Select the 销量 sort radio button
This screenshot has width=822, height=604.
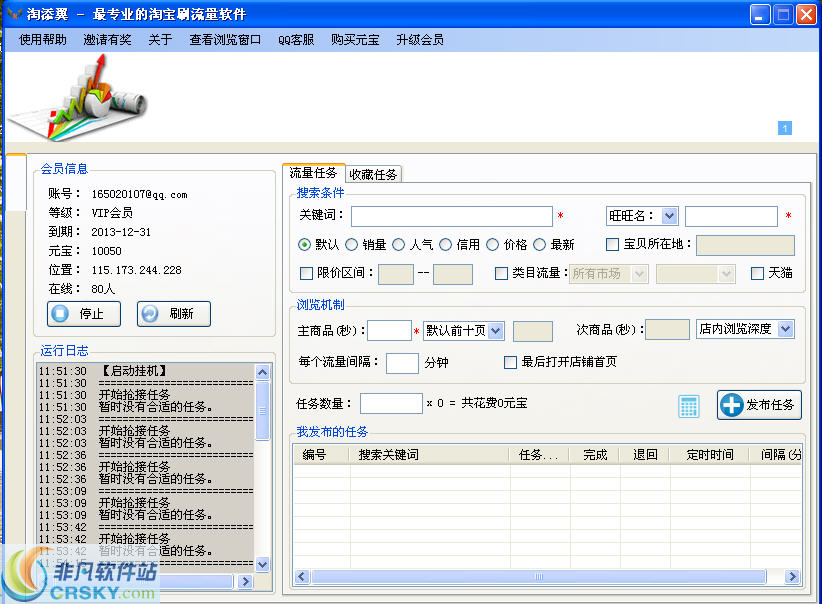[352, 243]
